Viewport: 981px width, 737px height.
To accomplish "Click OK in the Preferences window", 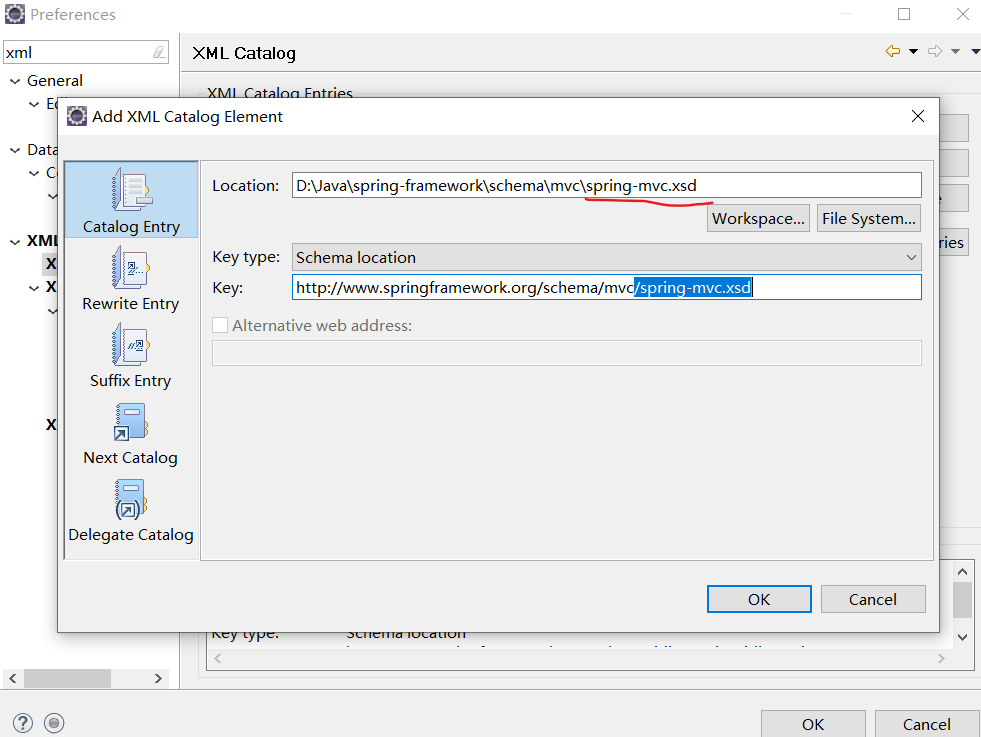I will coord(813,724).
